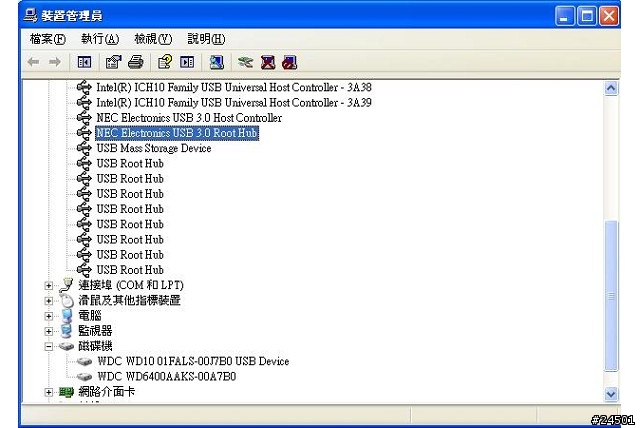Select the 網路介面卡 category label

click(107, 392)
